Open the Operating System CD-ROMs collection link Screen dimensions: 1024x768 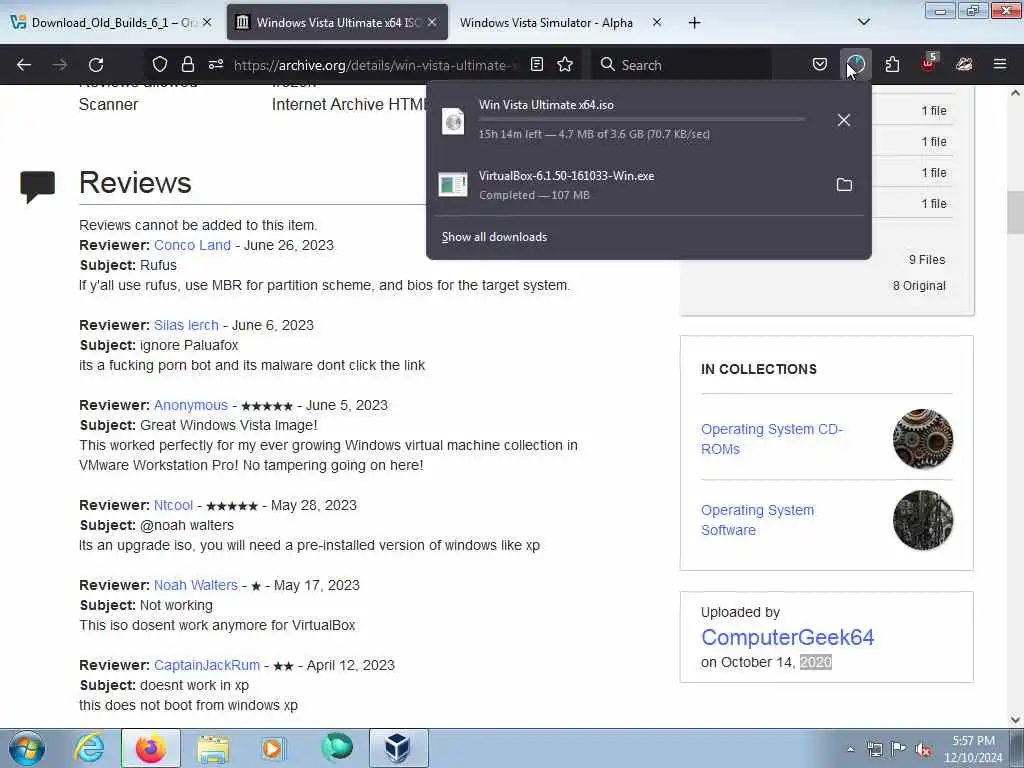tap(772, 440)
